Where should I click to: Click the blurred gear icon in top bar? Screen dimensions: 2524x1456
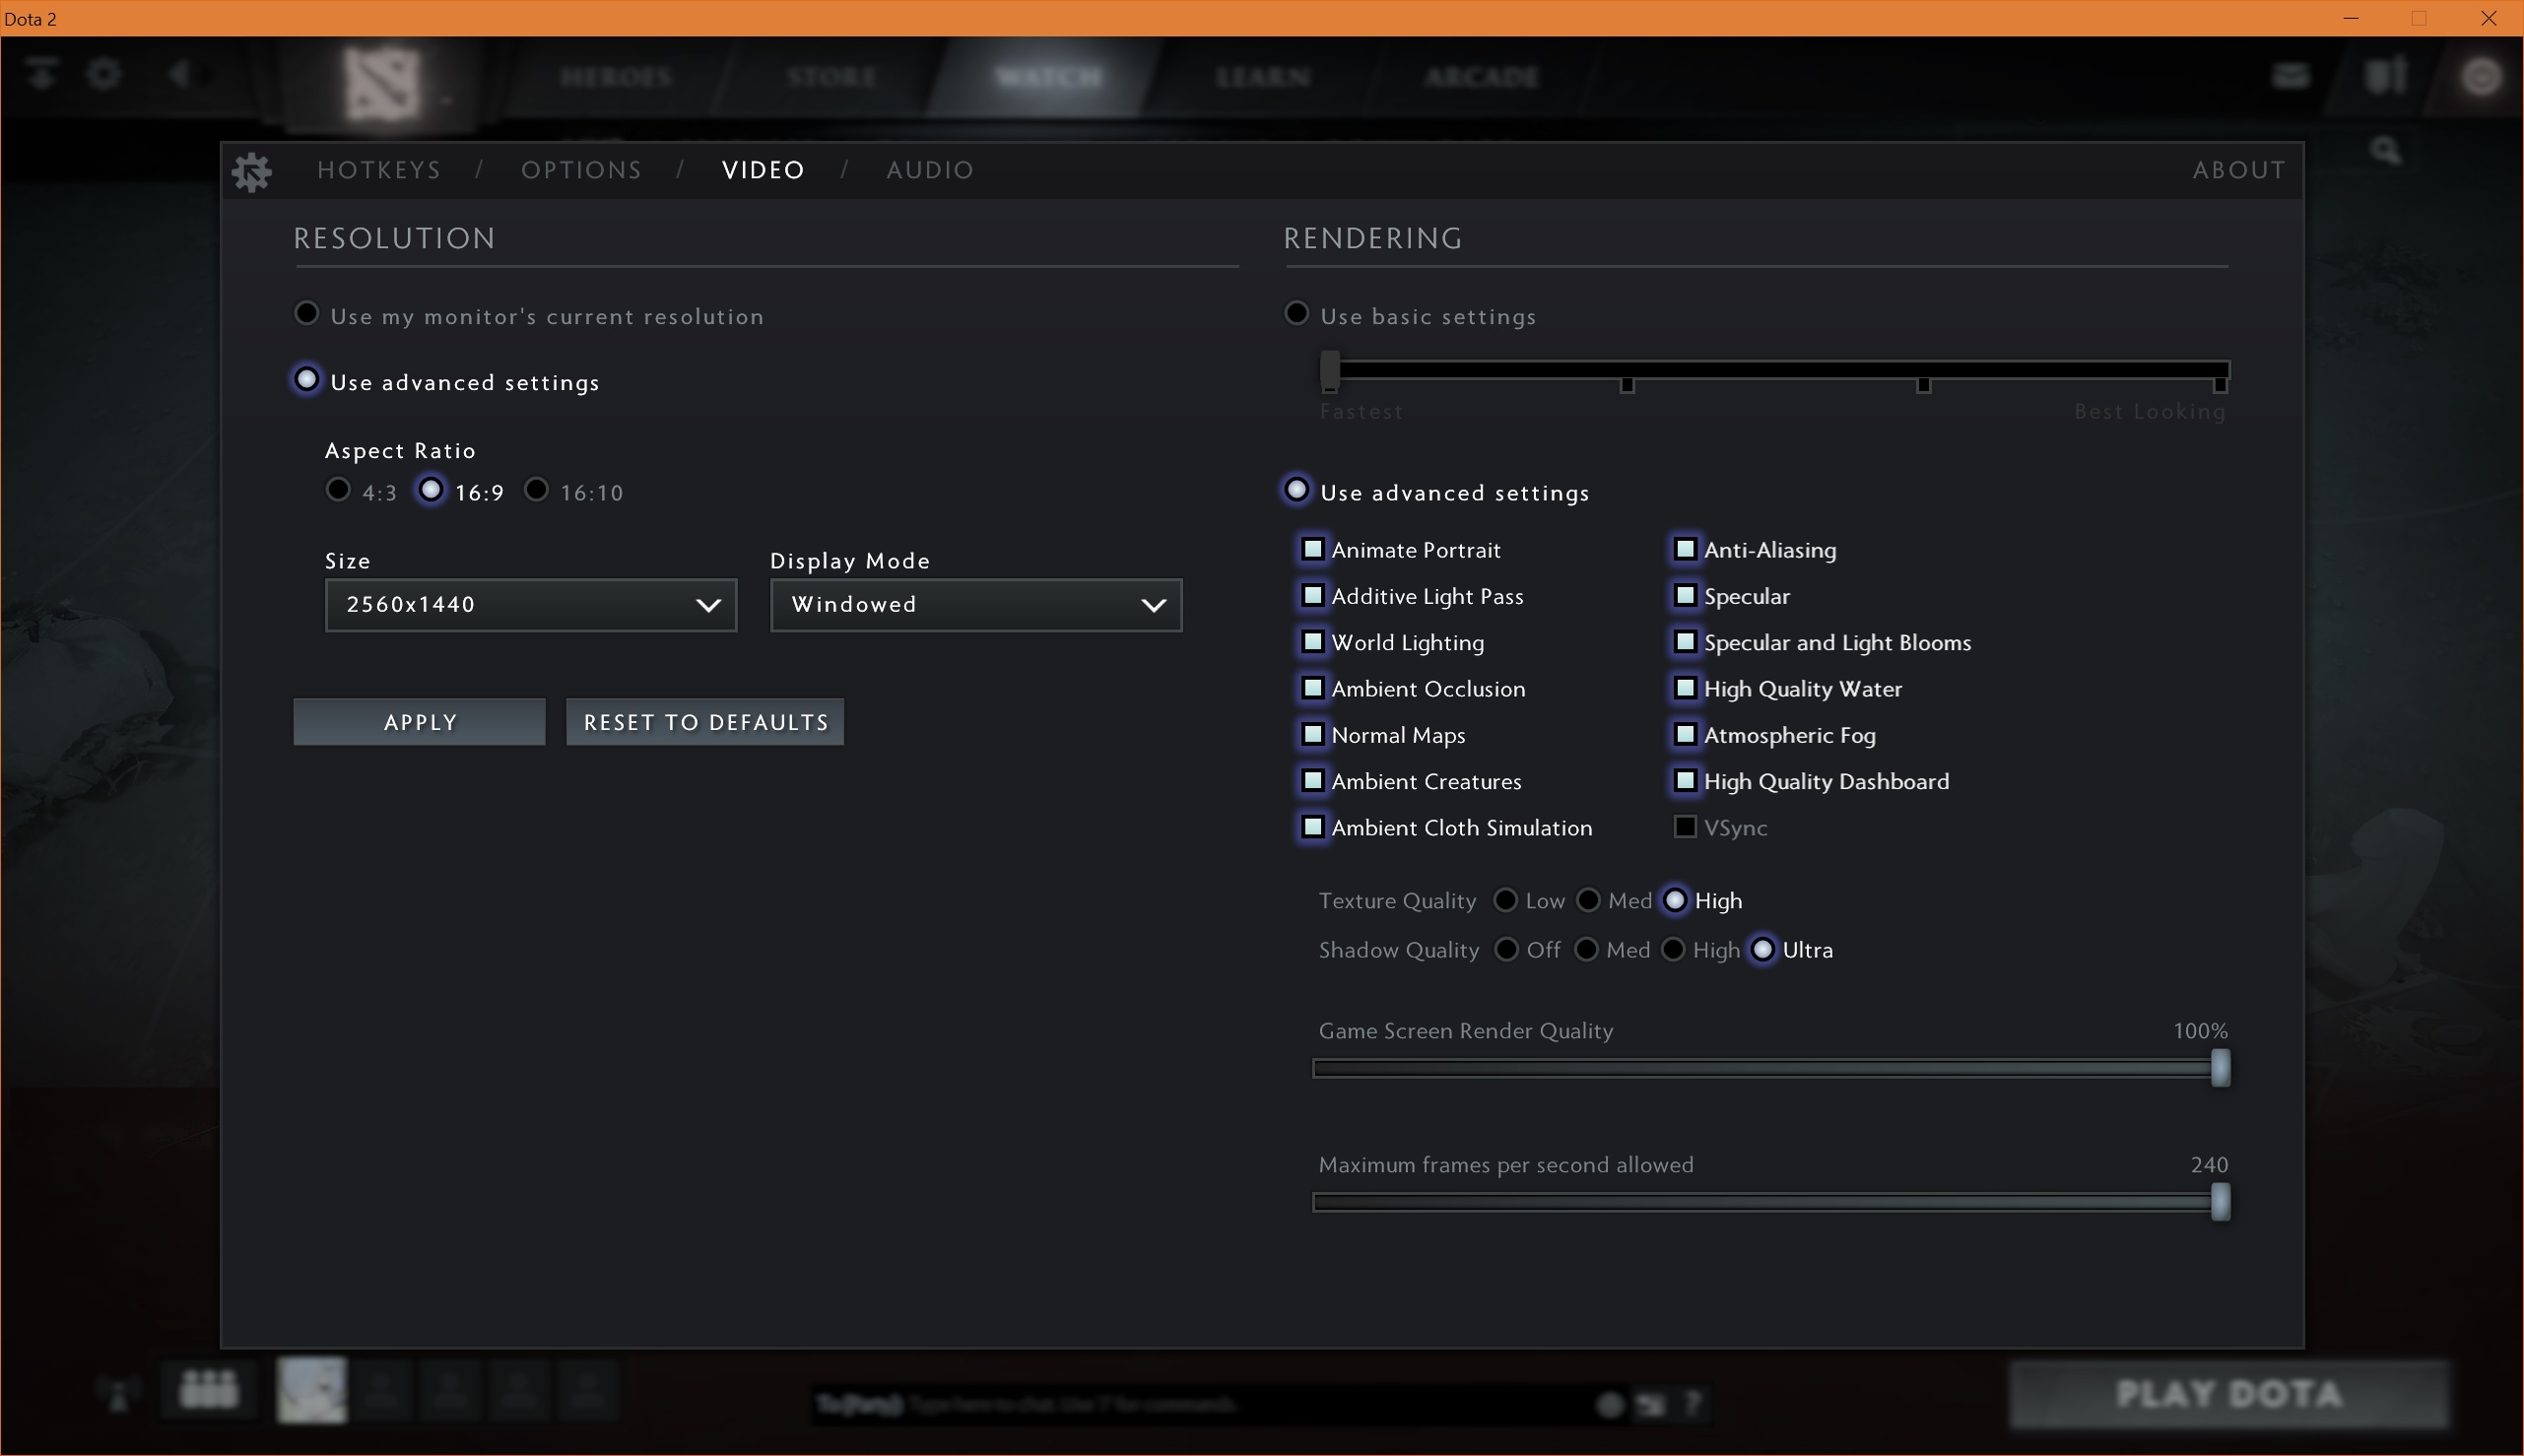tap(104, 74)
